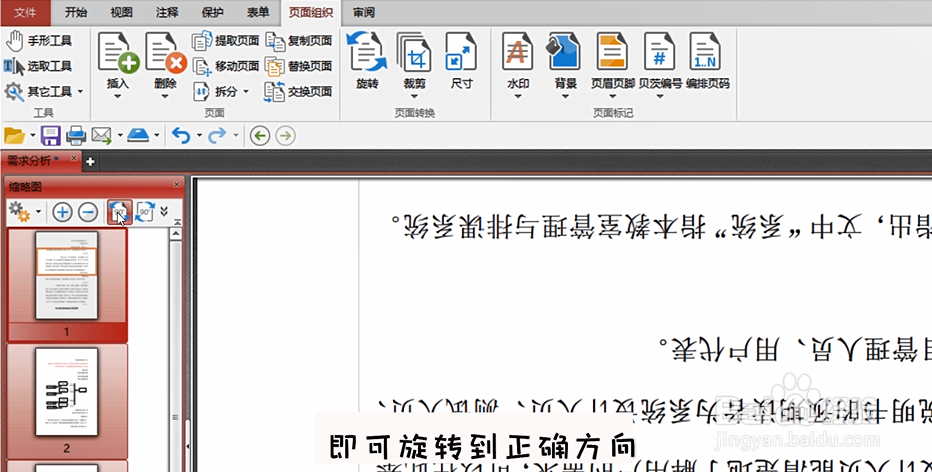The width and height of the screenshot is (932, 472).
Task: Click the Save floppy disk icon
Action: 51,136
